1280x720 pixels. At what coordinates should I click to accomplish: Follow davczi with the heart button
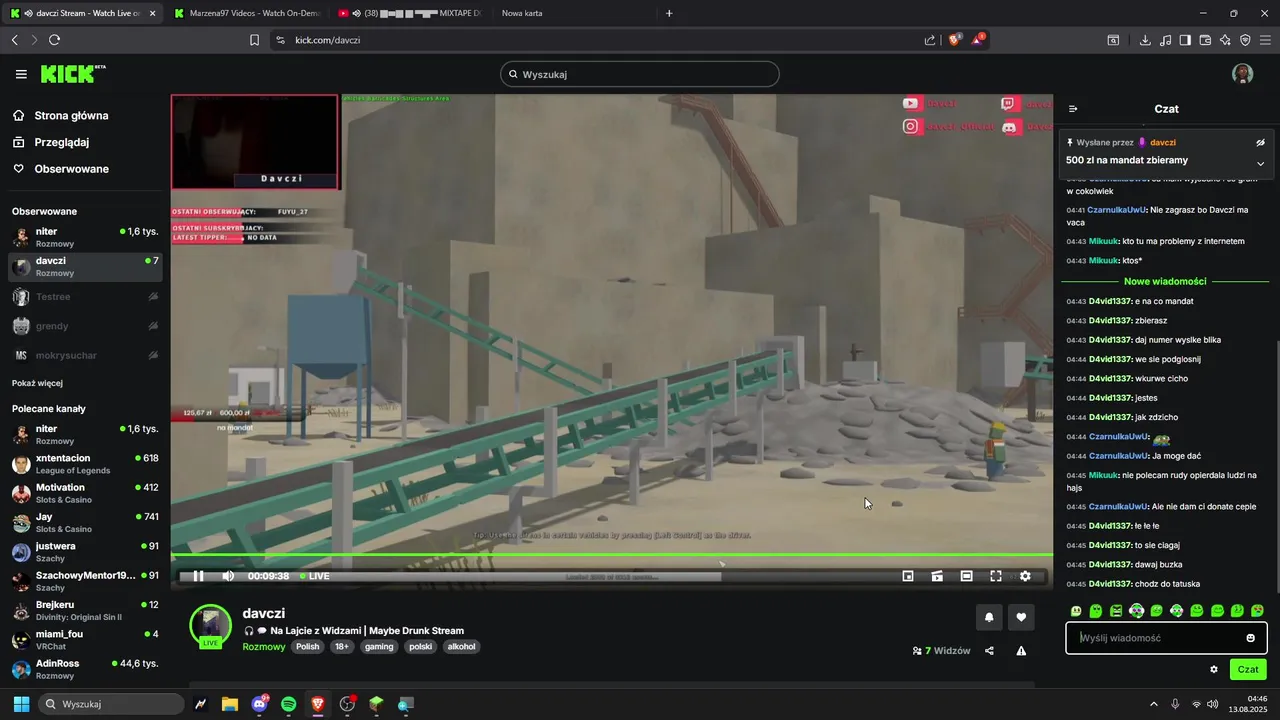tap(1021, 617)
